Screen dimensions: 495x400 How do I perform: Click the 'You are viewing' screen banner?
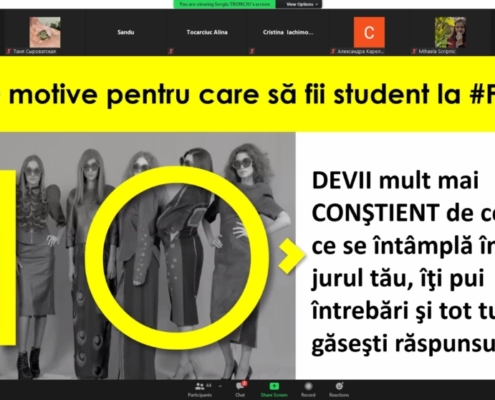pyautogui.click(x=225, y=4)
